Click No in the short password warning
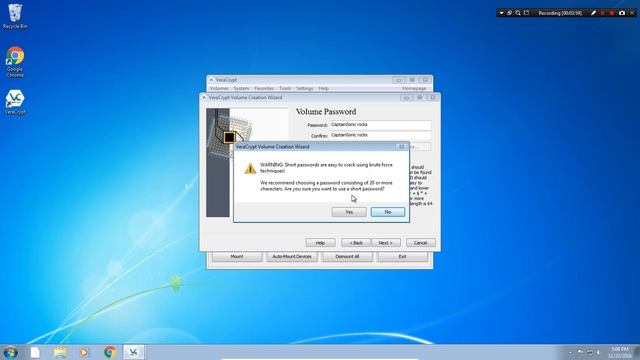 pyautogui.click(x=388, y=212)
